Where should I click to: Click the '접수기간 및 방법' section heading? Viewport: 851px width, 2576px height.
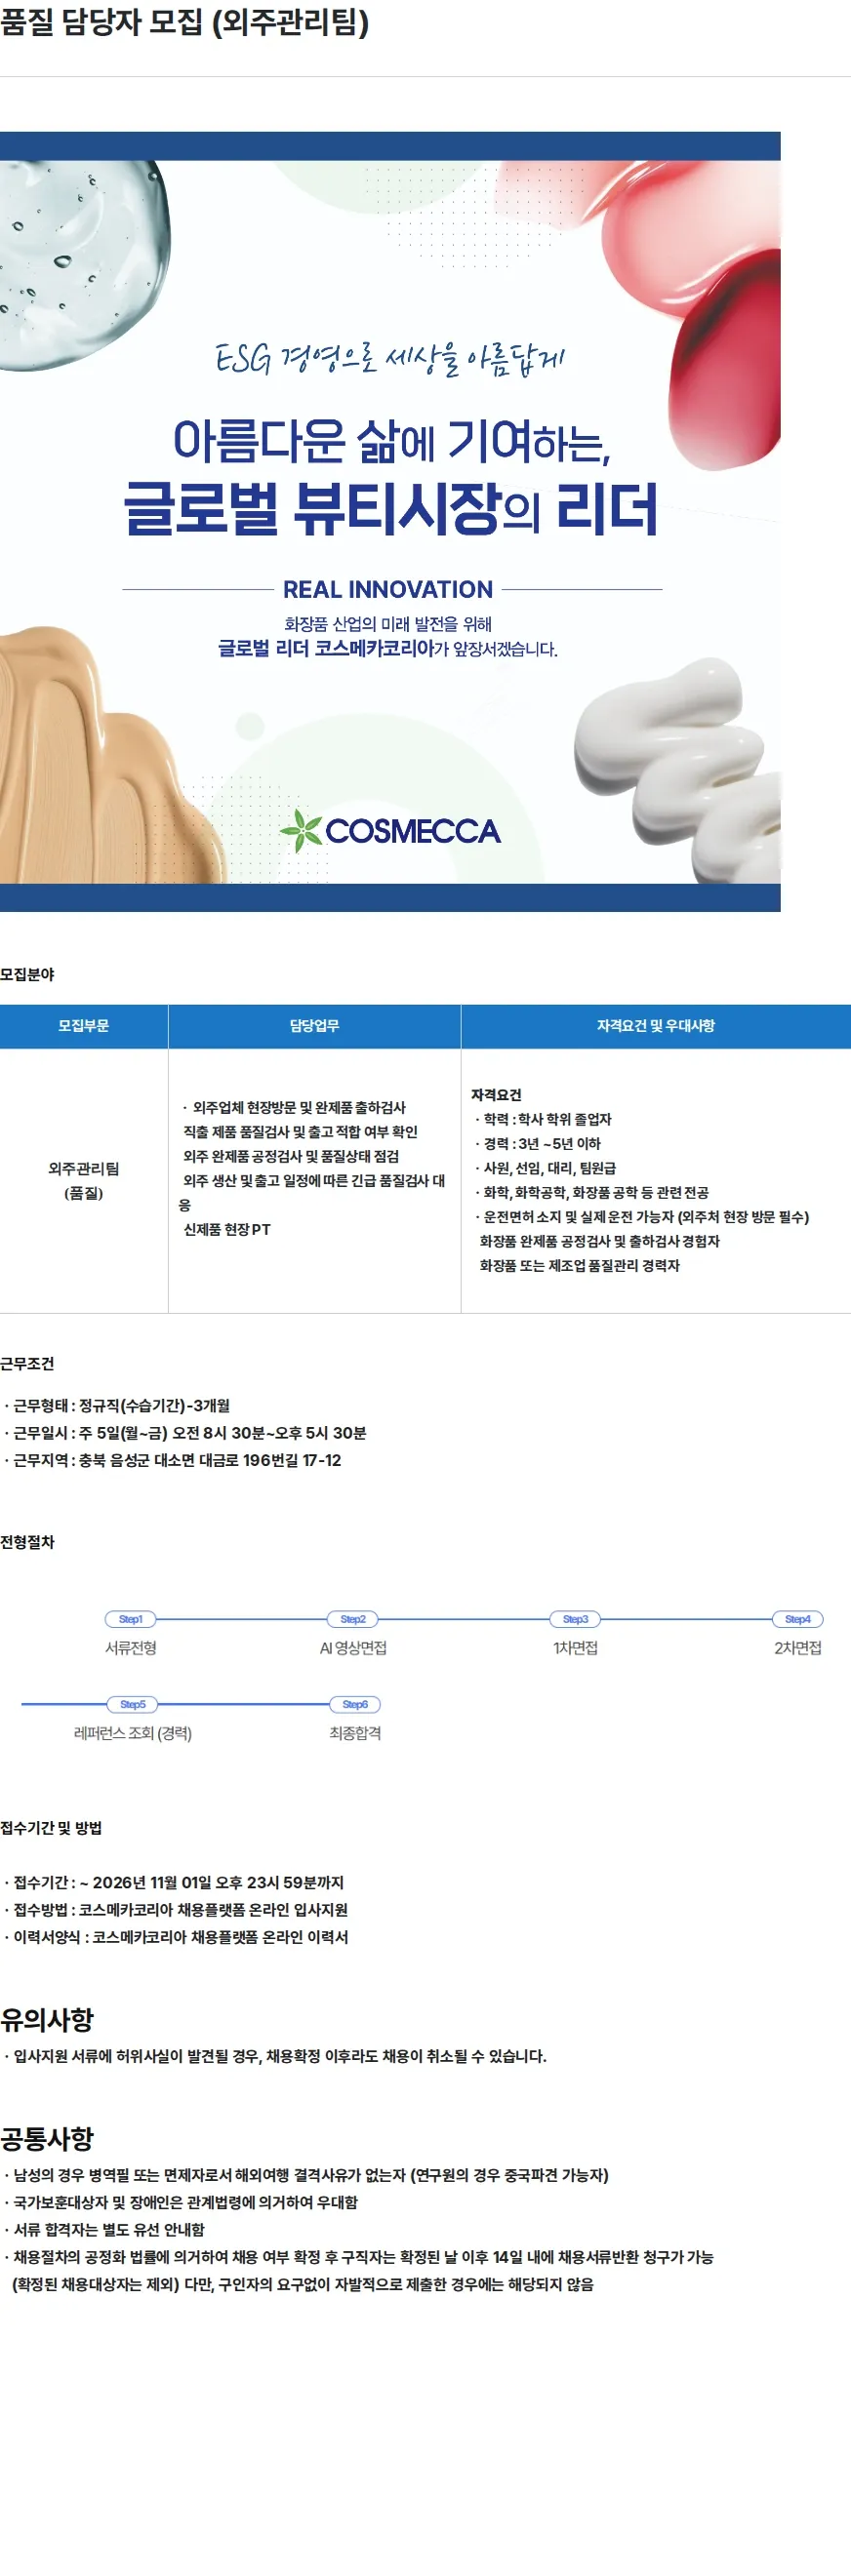click(51, 1828)
